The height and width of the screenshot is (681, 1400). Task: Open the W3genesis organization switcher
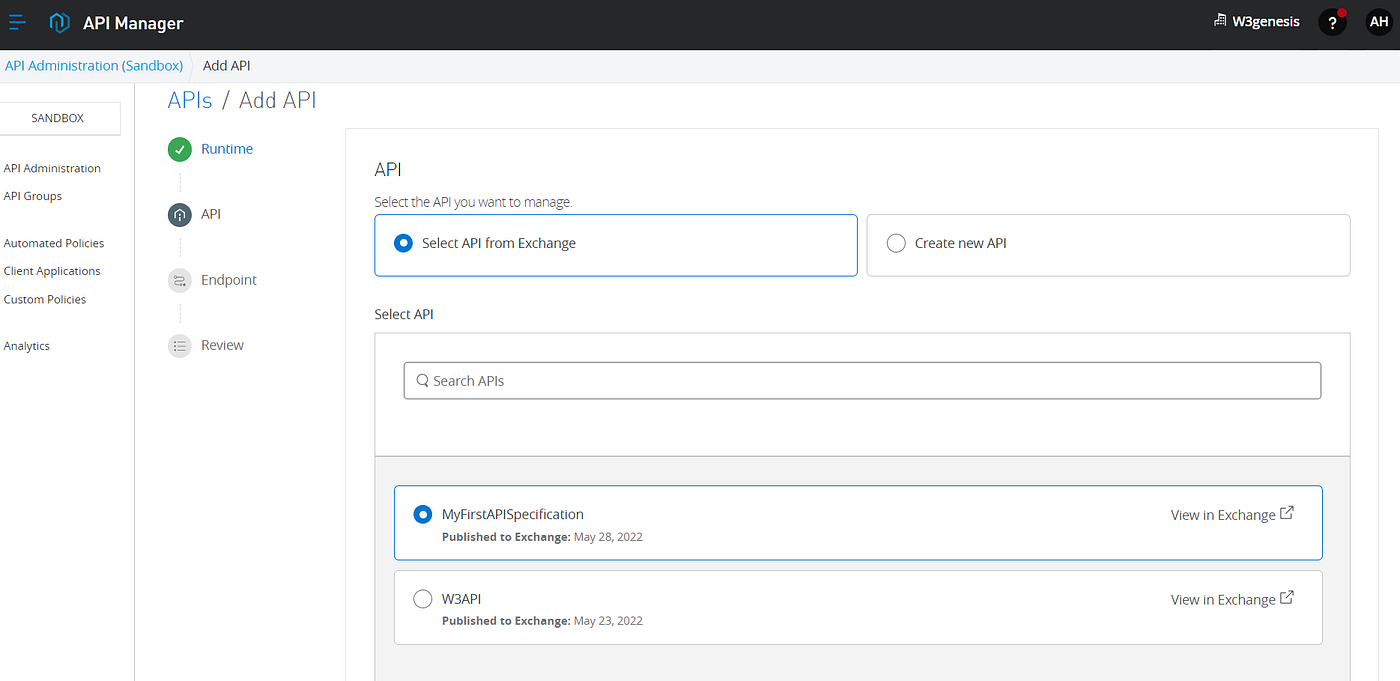(1256, 21)
